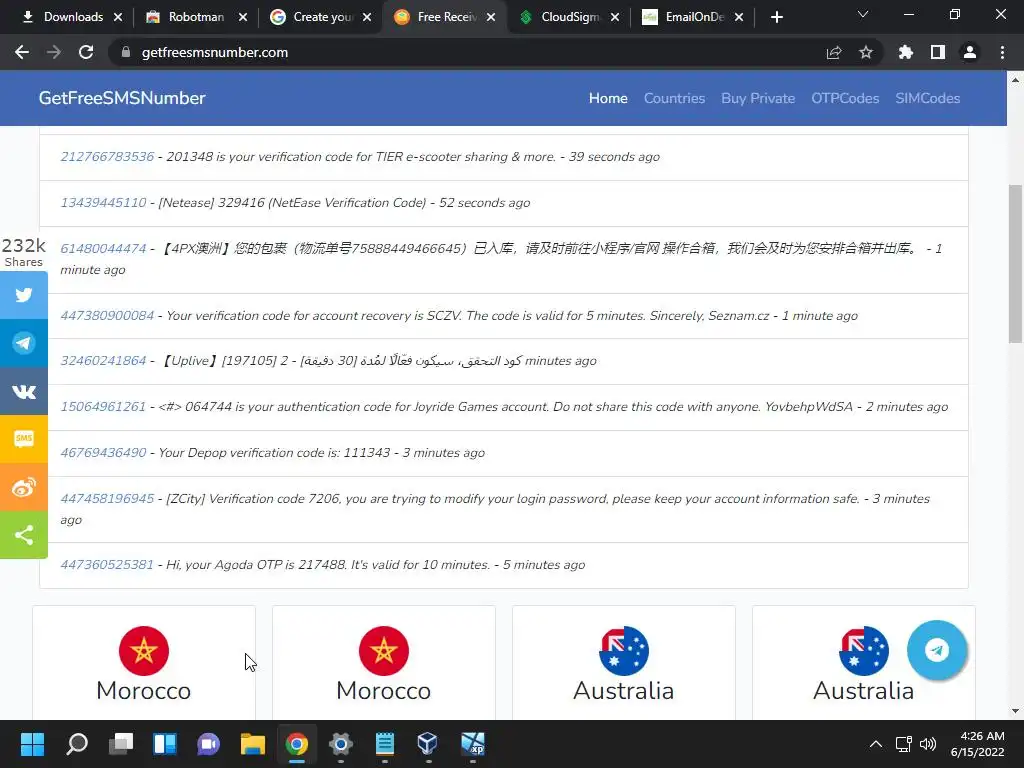The height and width of the screenshot is (768, 1024).
Task: Open Settings gear on the taskbar
Action: [340, 744]
